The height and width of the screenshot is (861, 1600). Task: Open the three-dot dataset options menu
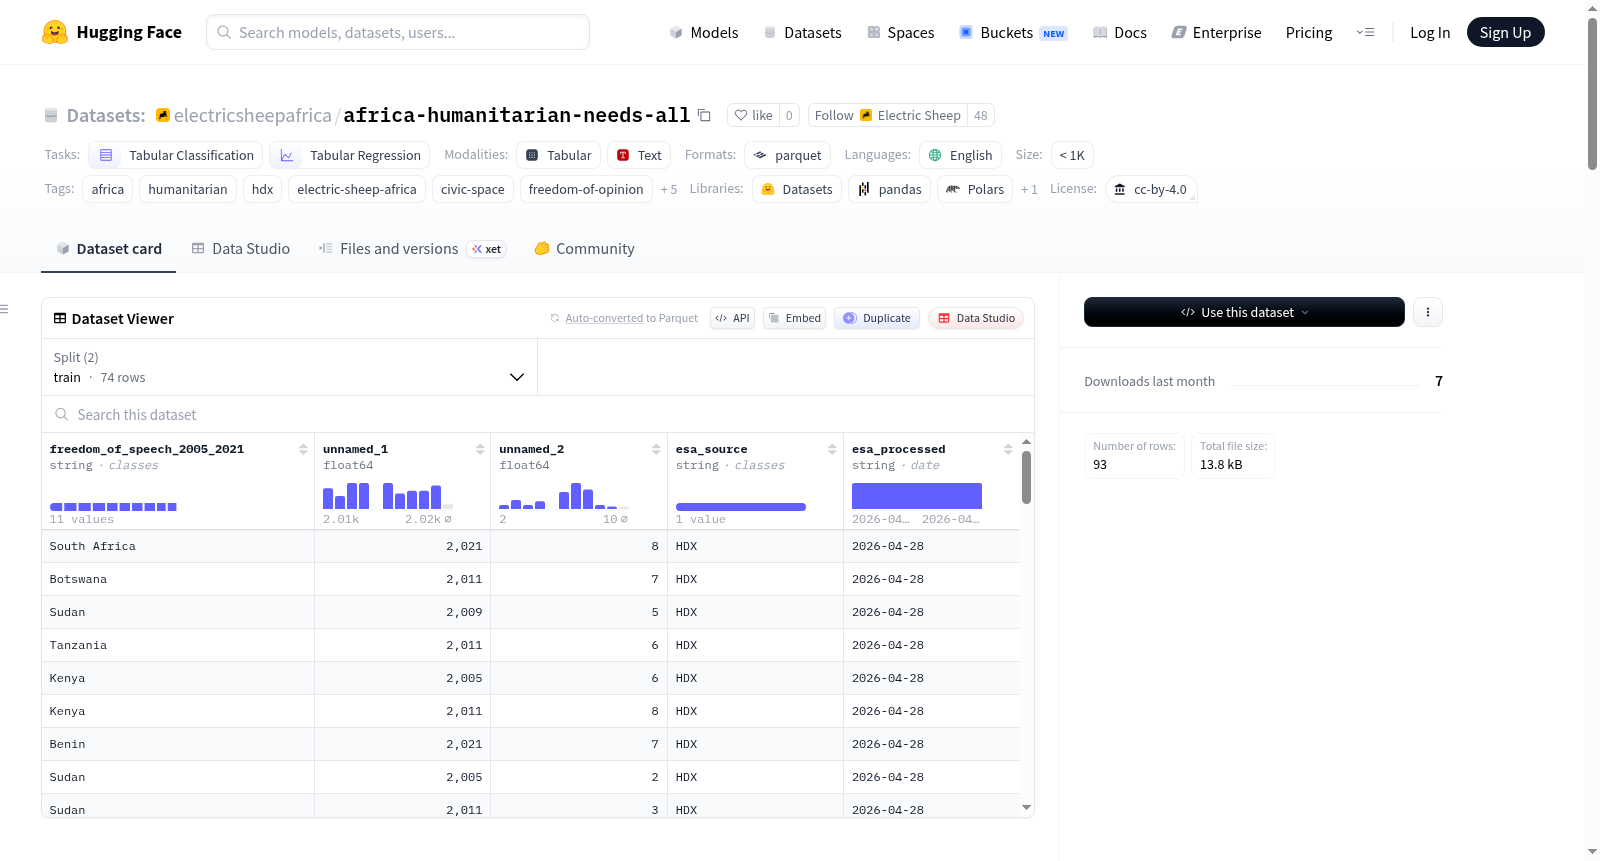pyautogui.click(x=1428, y=312)
